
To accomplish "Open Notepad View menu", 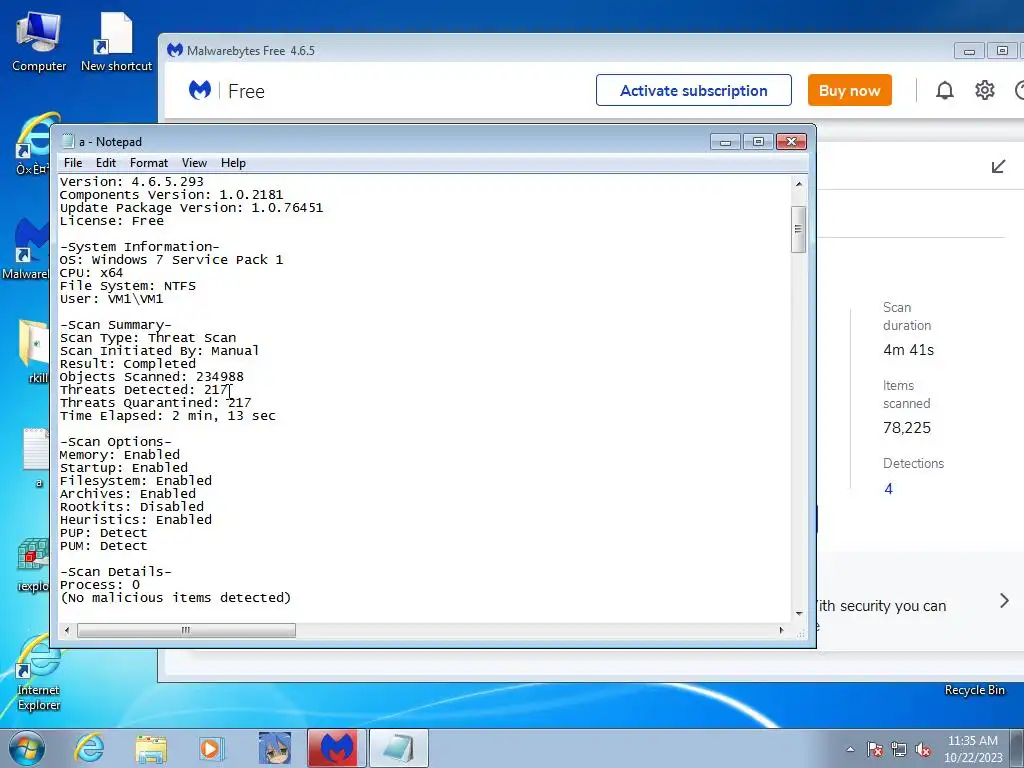I will pos(194,163).
